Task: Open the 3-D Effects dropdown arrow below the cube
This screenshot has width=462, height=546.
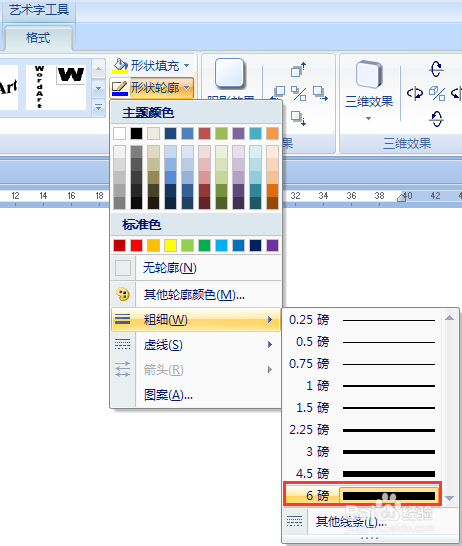Action: (369, 118)
